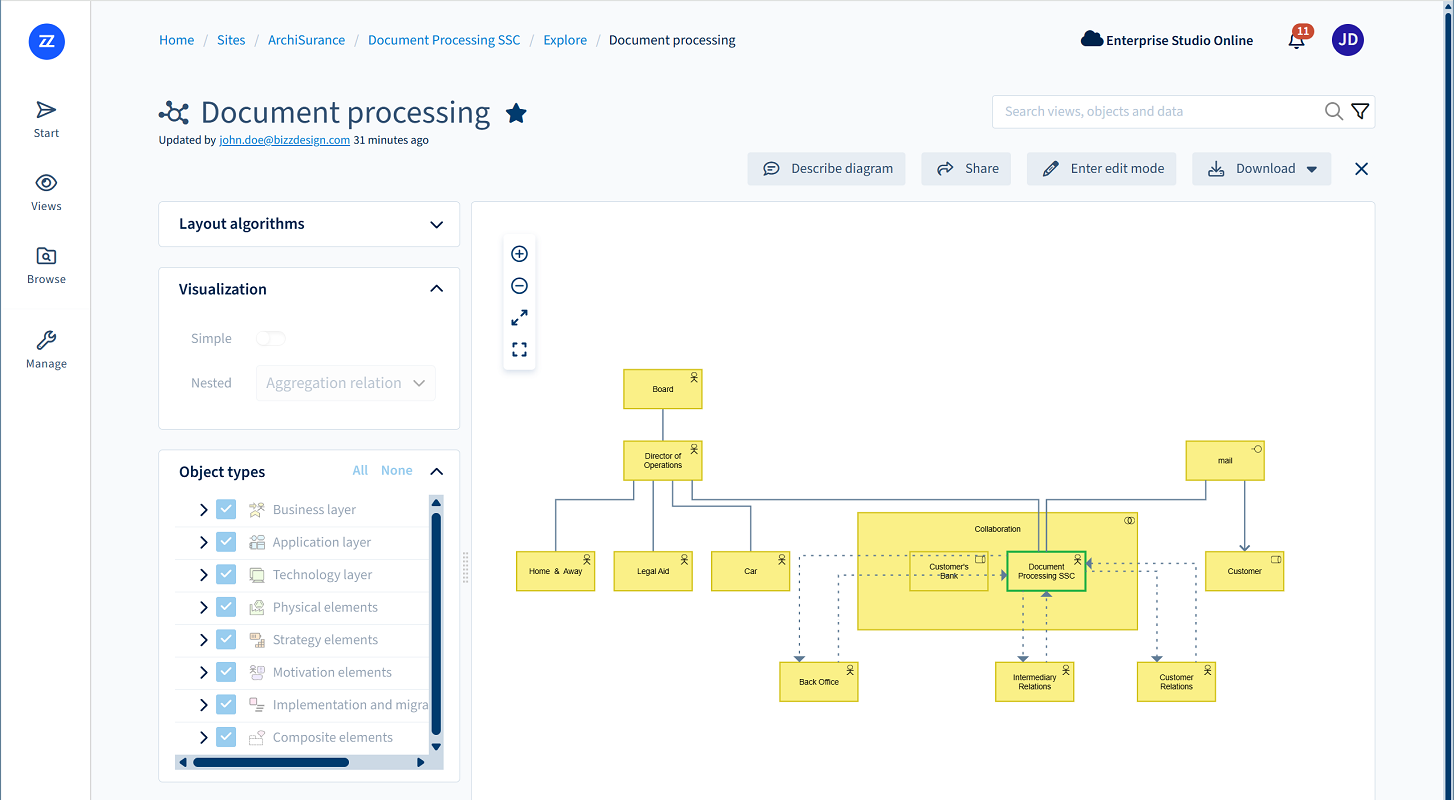Click the favorite star next to title
Image resolution: width=1454 pixels, height=800 pixels.
pyautogui.click(x=516, y=113)
